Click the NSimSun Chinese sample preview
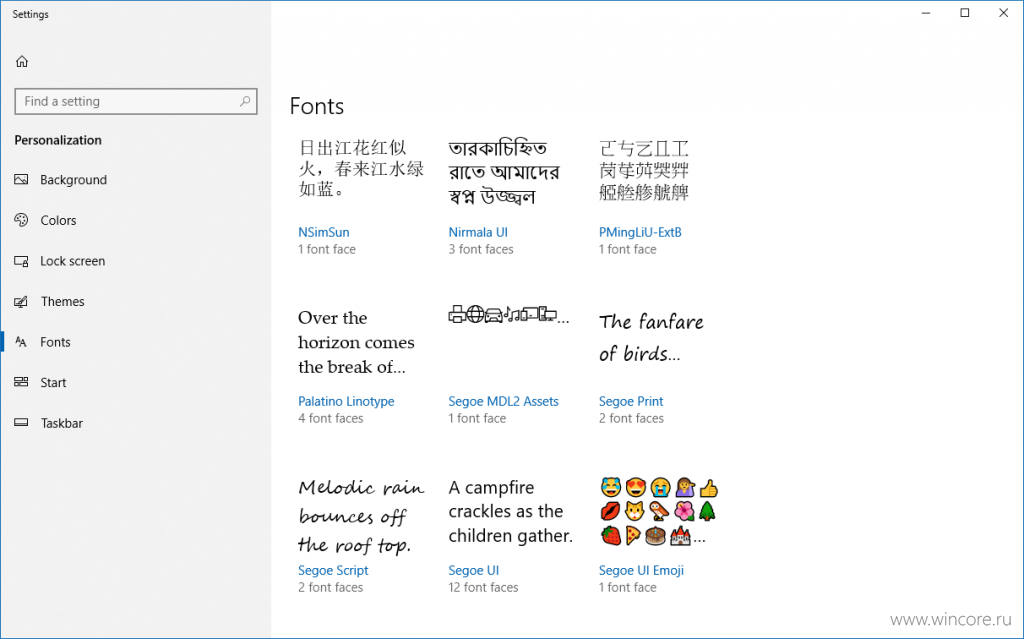The height and width of the screenshot is (639, 1024). (x=360, y=168)
